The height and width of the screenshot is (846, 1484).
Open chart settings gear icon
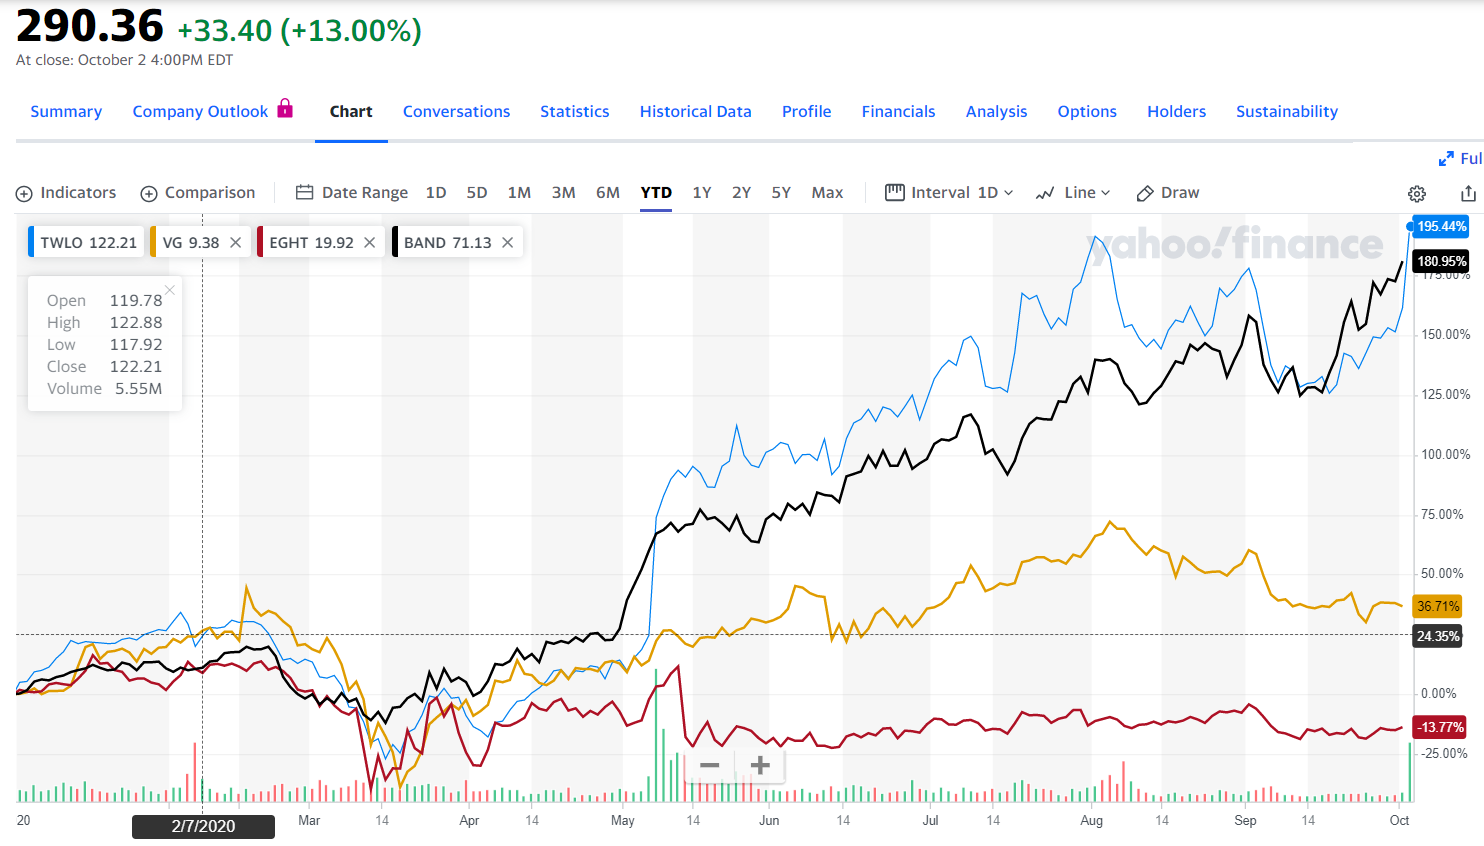[1417, 194]
